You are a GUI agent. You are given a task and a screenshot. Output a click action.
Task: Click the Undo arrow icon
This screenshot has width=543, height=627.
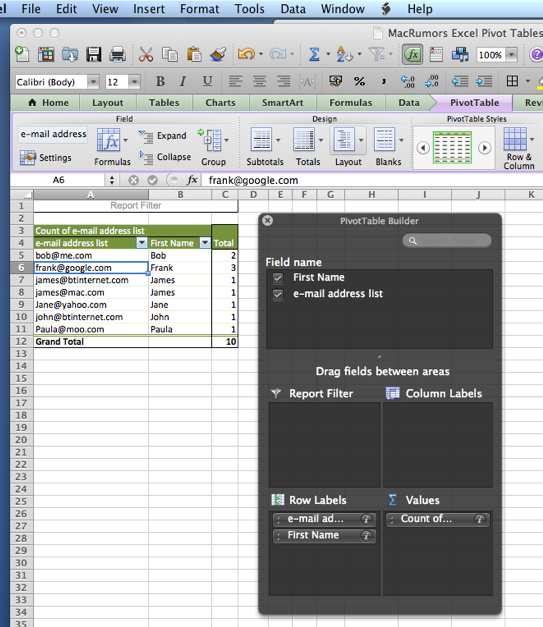(x=246, y=54)
